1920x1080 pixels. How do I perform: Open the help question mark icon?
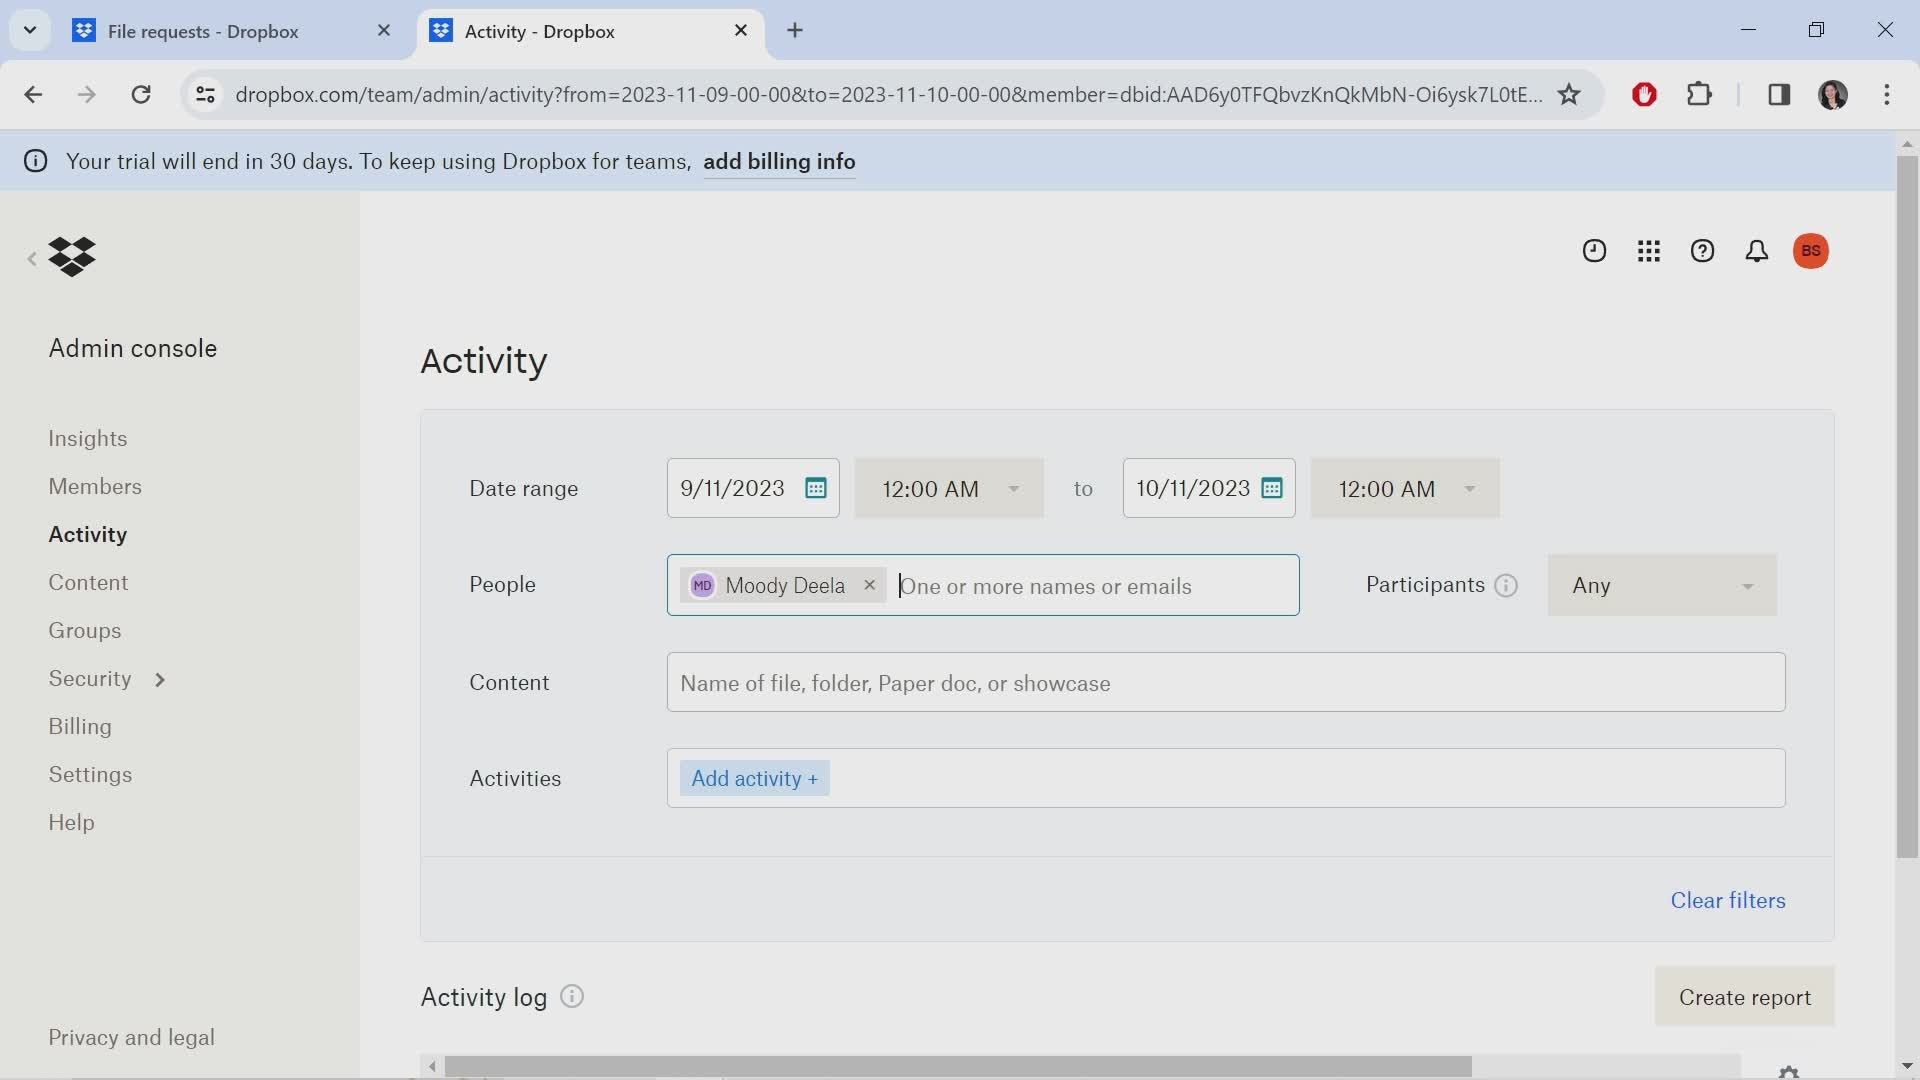(1702, 251)
